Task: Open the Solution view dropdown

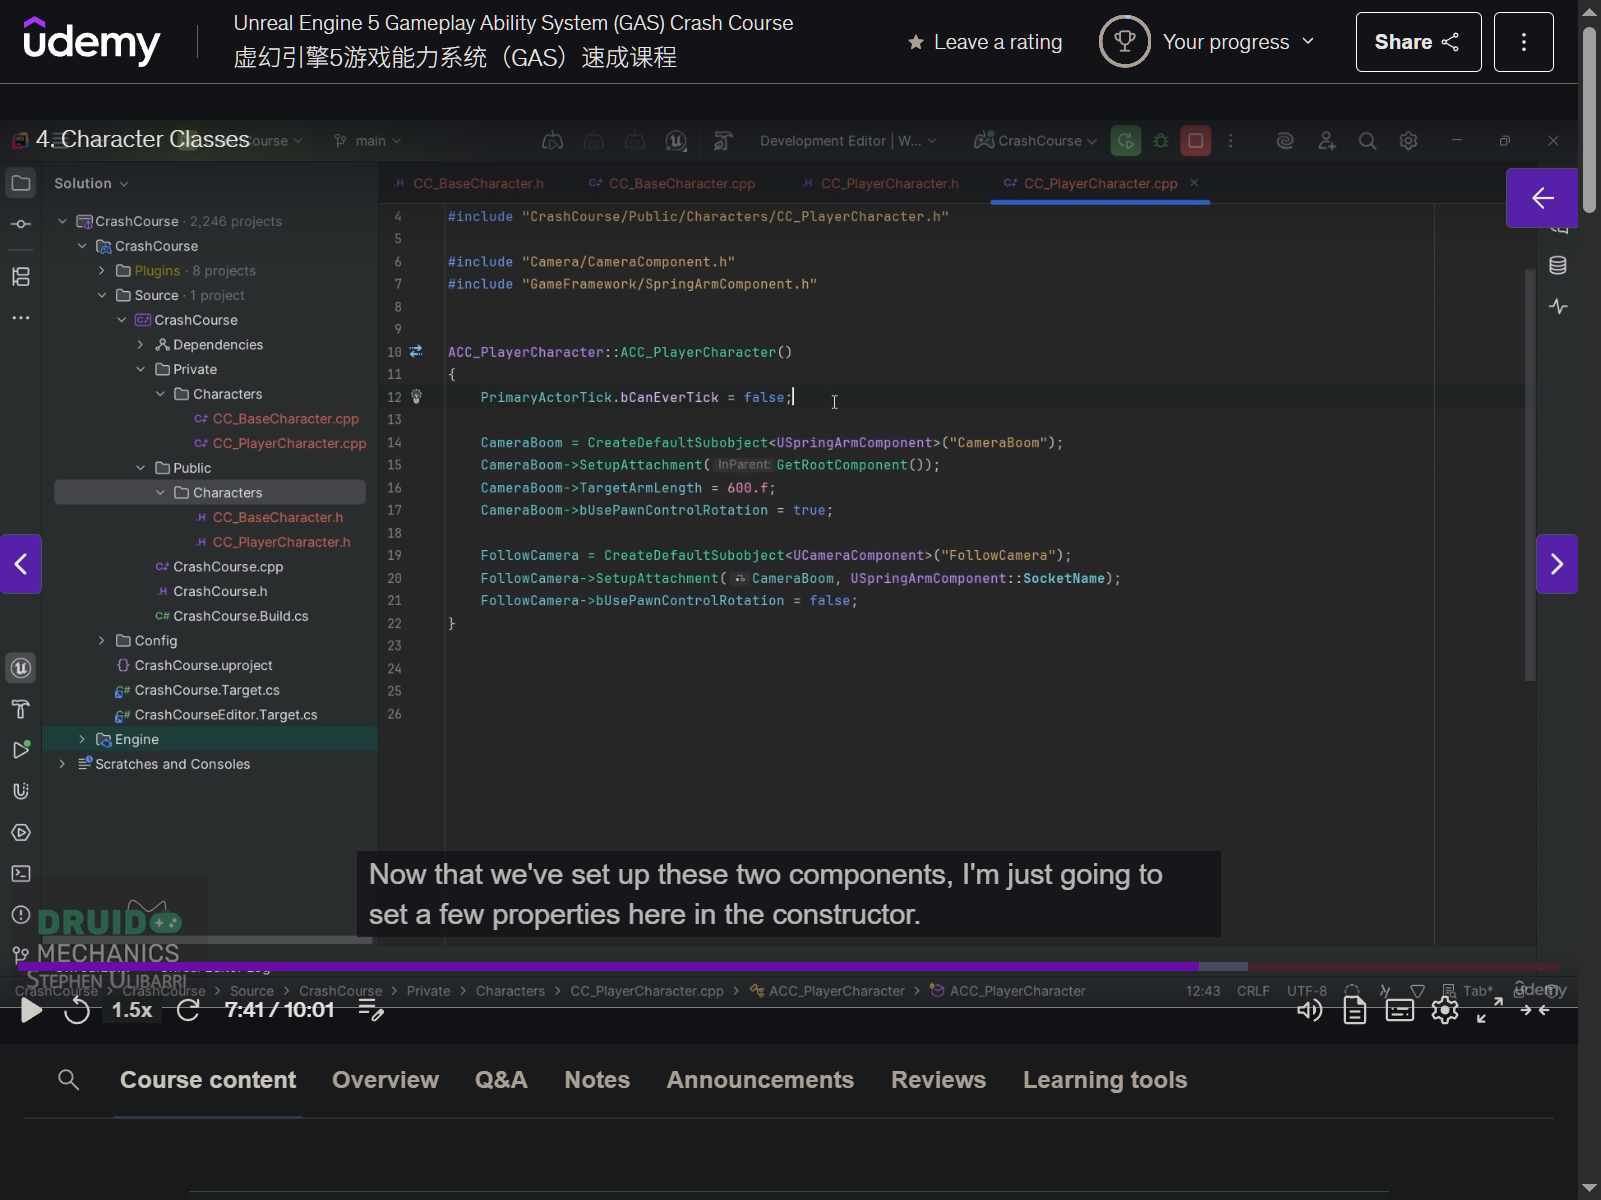Action: (91, 183)
